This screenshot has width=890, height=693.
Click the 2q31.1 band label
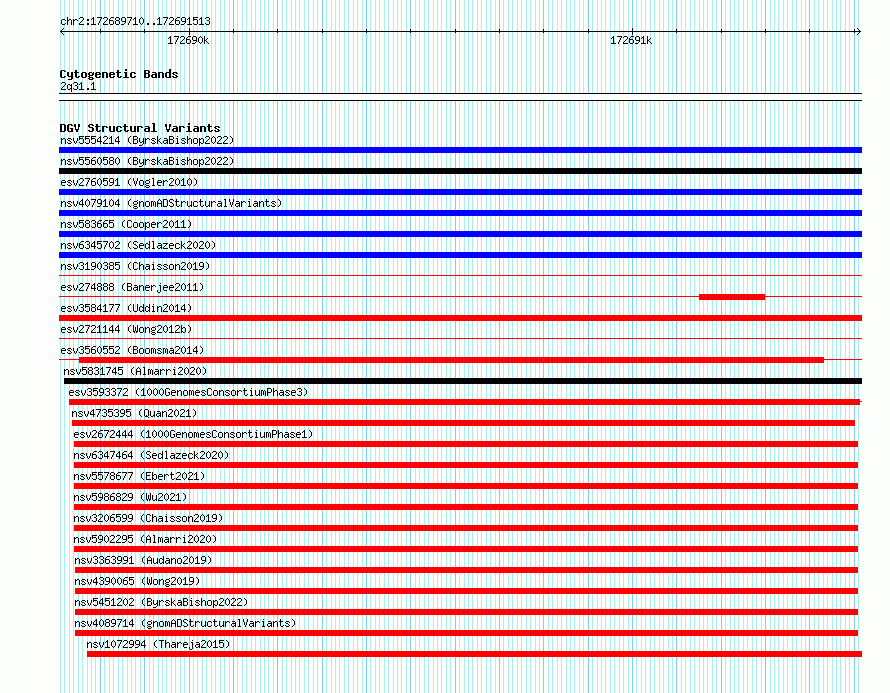(x=78, y=87)
